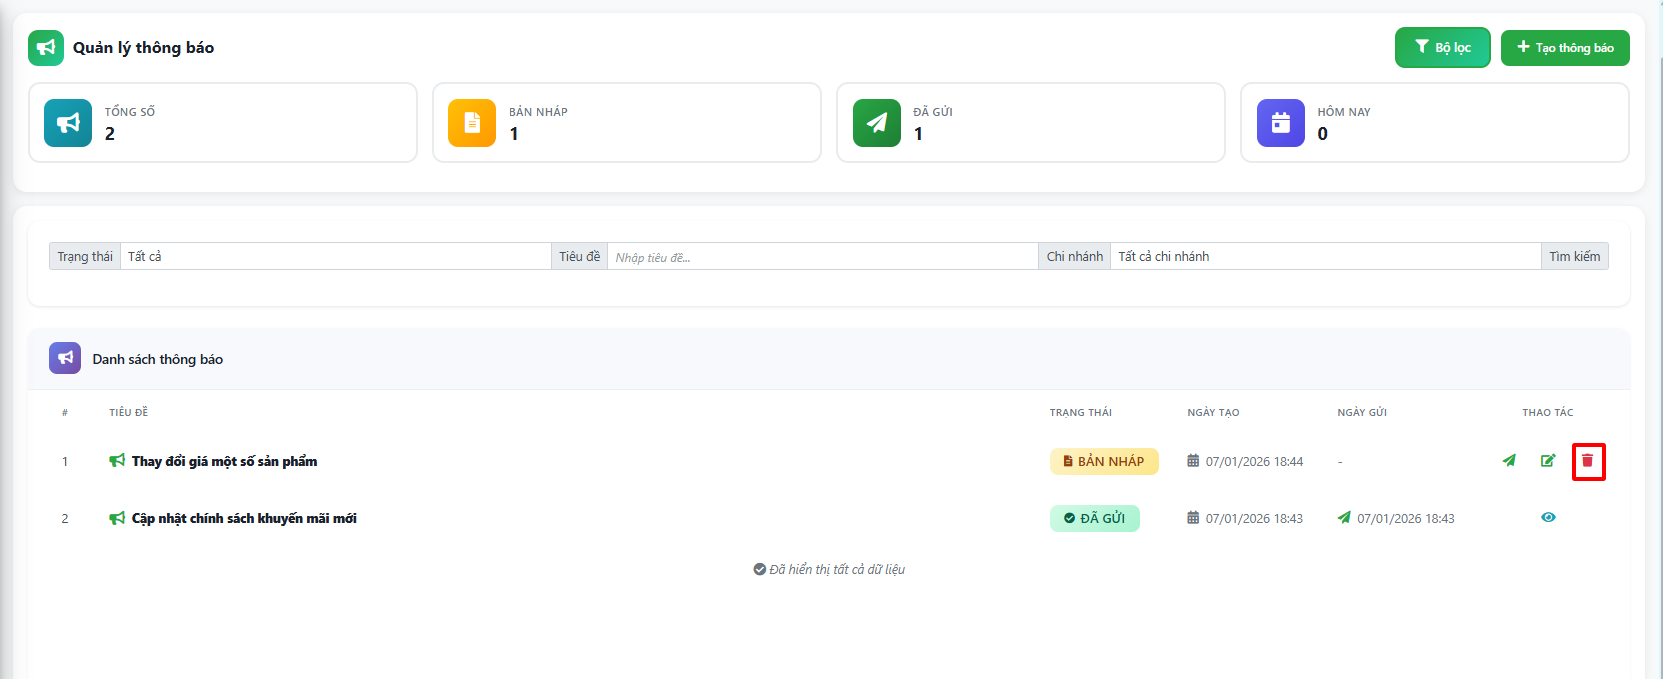1663x679 pixels.
Task: Open 'Thay đổi giá một số sản phẩm' notification
Action: coord(224,461)
